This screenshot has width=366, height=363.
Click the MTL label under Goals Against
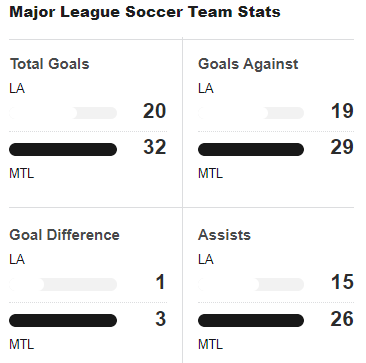pos(210,173)
